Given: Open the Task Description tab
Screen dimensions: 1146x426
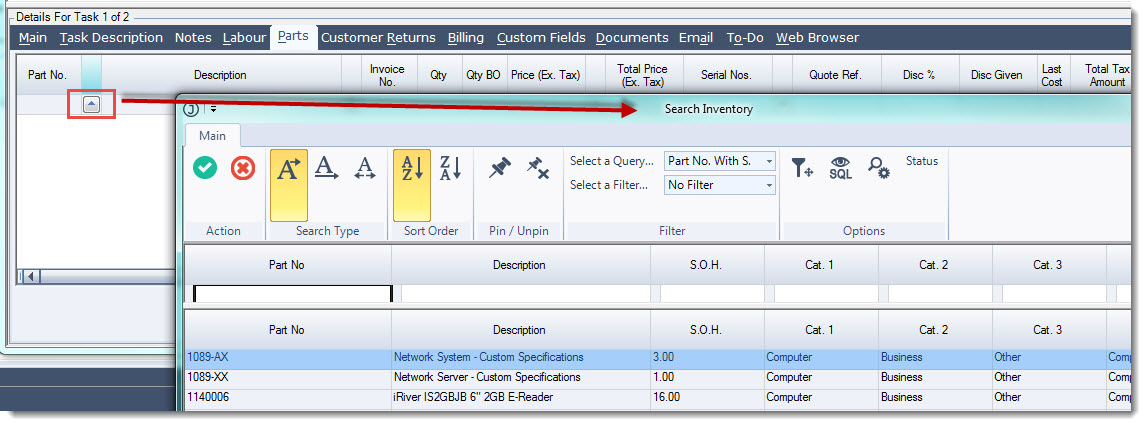Looking at the screenshot, I should click(112, 37).
